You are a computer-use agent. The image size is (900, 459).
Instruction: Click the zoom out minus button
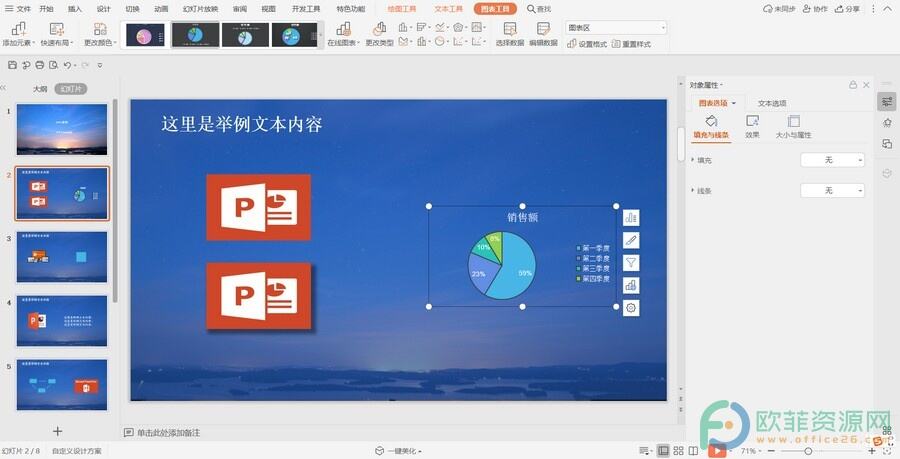771,451
